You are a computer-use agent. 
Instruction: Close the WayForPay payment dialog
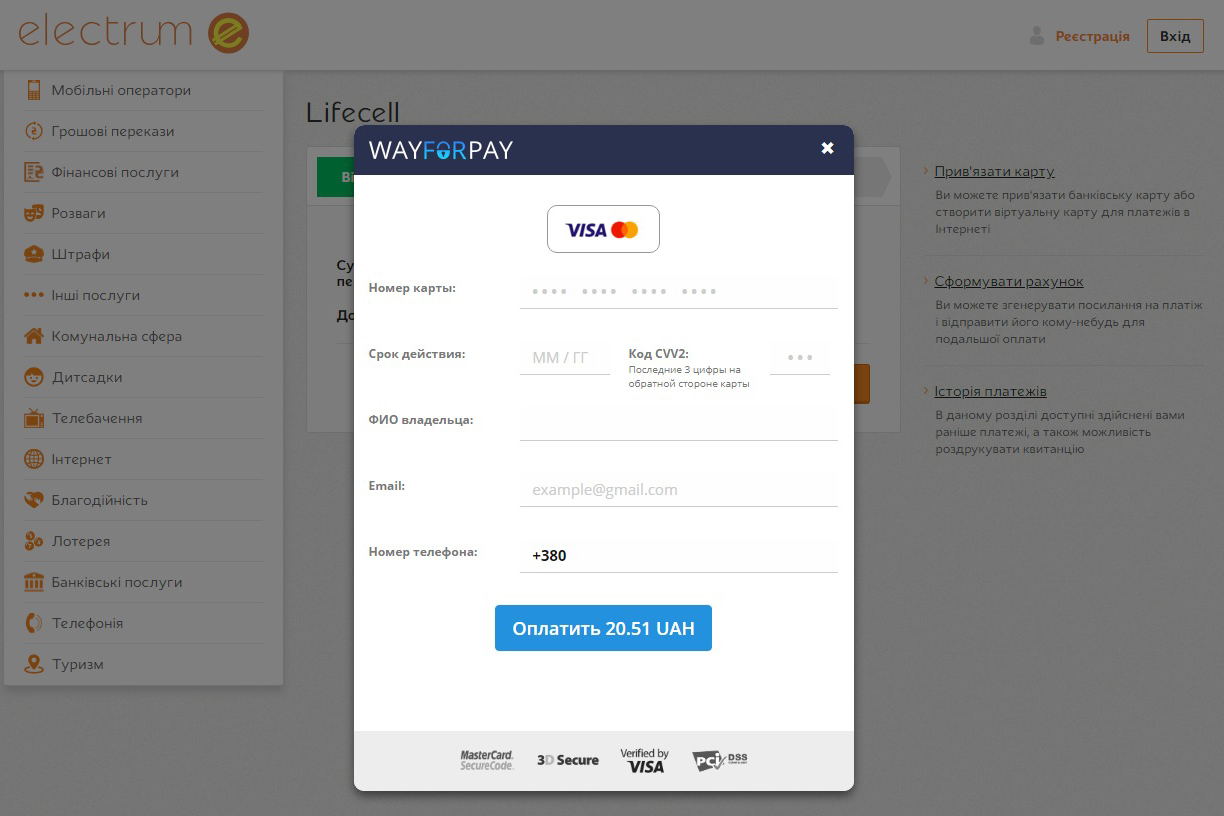click(827, 148)
